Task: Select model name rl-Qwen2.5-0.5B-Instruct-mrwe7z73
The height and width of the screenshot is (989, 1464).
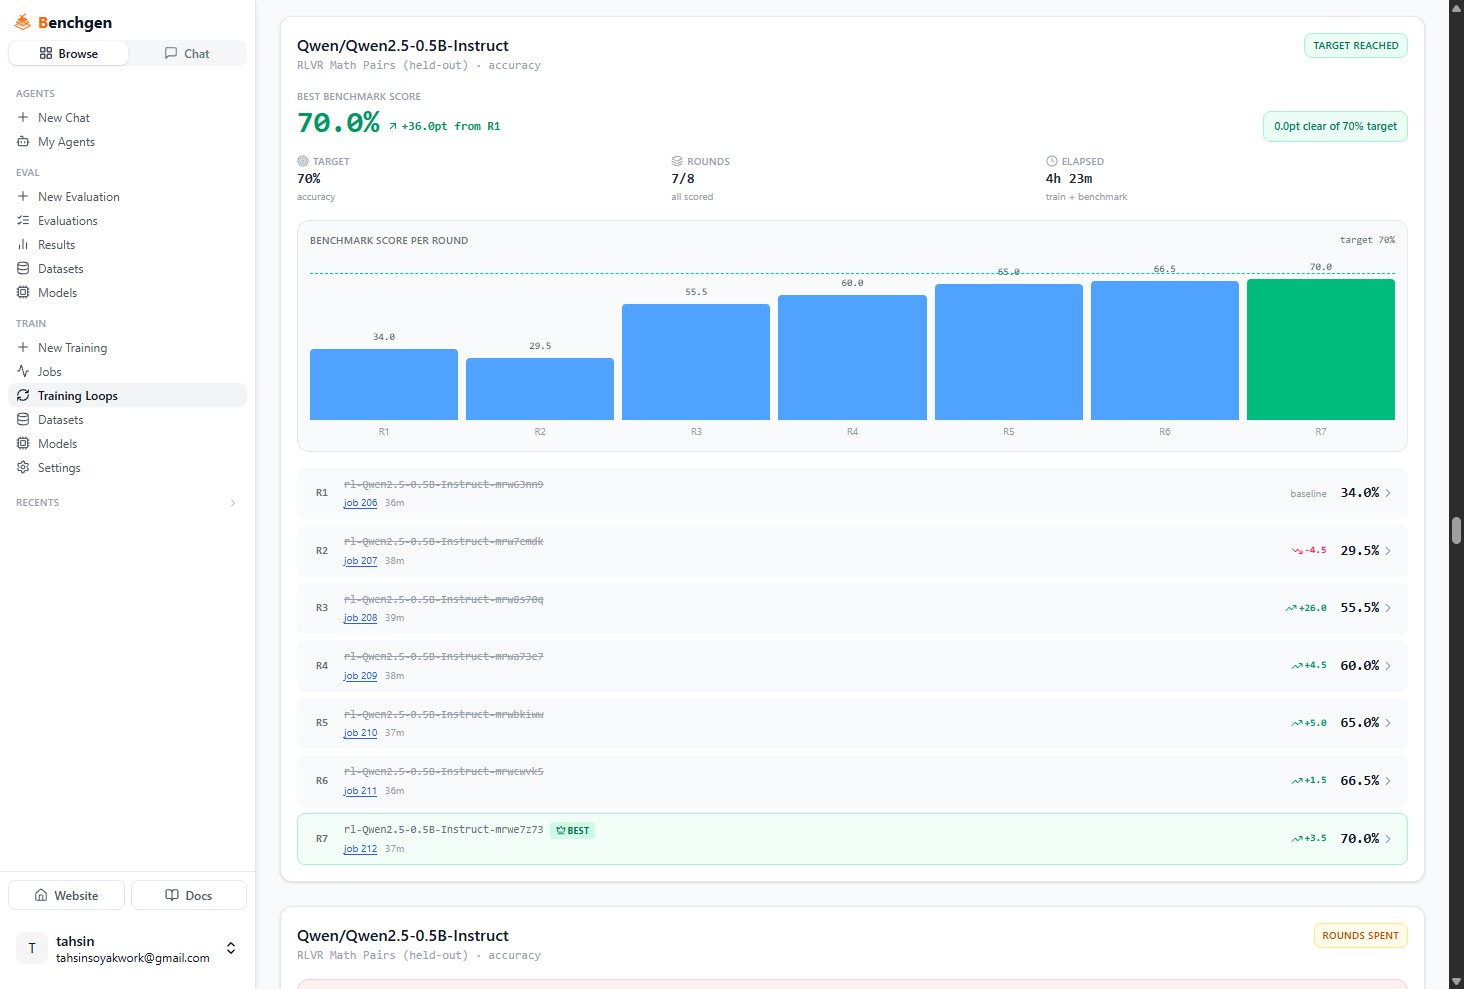Action: tap(444, 830)
